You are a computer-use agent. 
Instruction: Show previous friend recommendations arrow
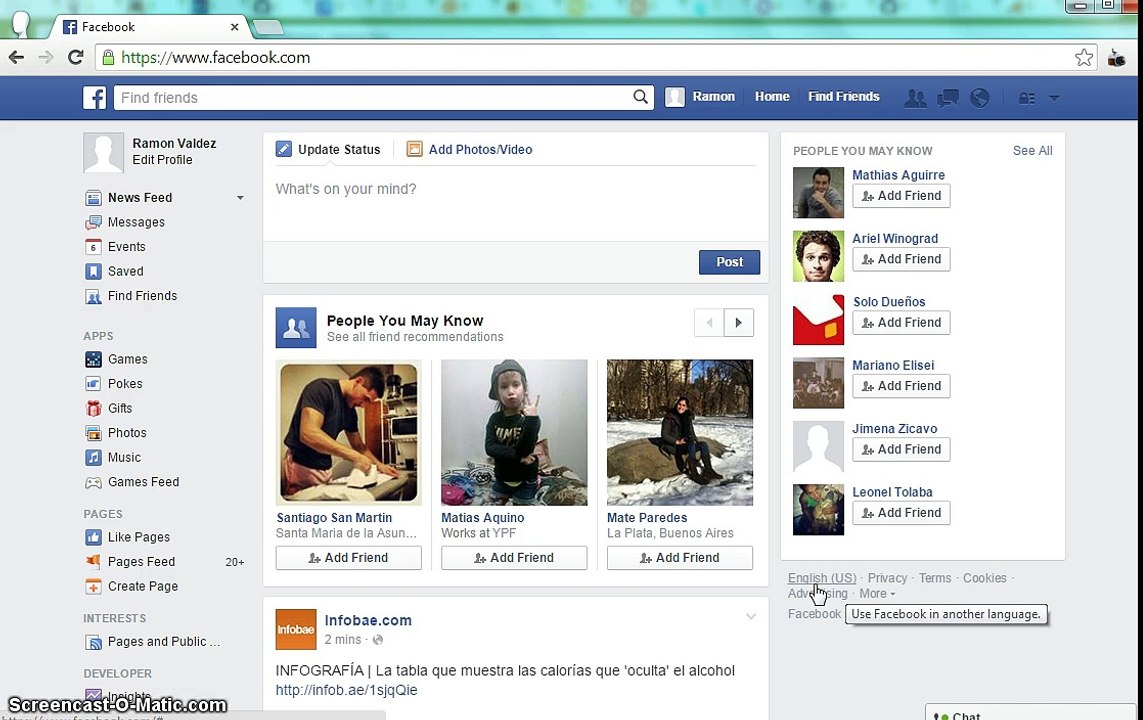click(709, 323)
